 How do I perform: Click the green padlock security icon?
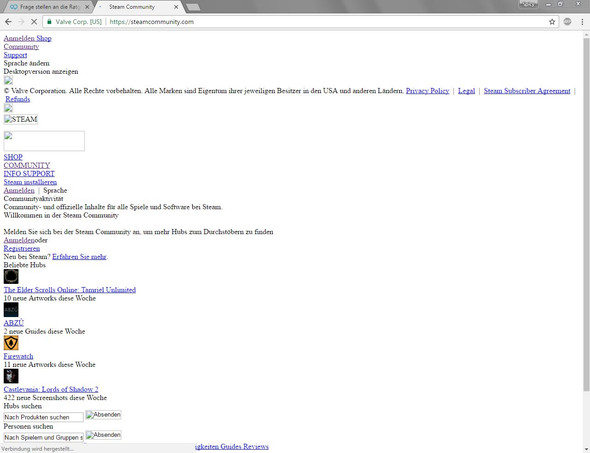[x=49, y=22]
